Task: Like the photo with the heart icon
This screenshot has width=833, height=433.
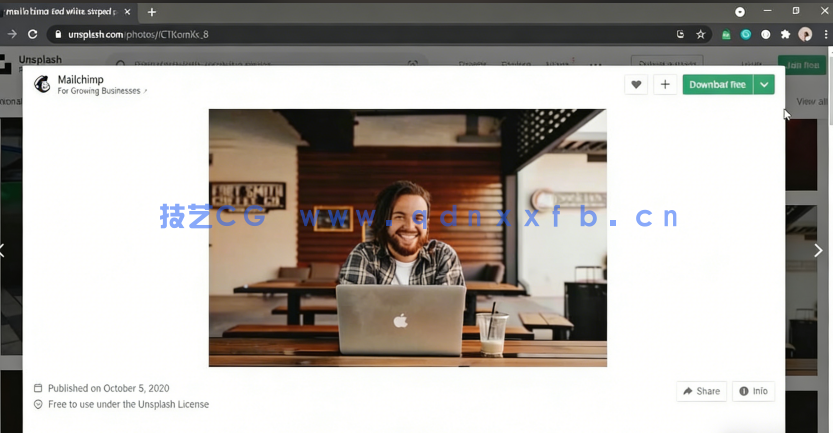Action: (636, 85)
